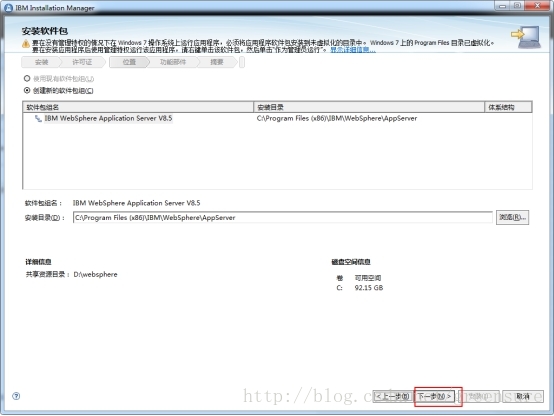The width and height of the screenshot is (554, 416).
Task: Open the 许可证 wizard step
Action: pos(82,62)
